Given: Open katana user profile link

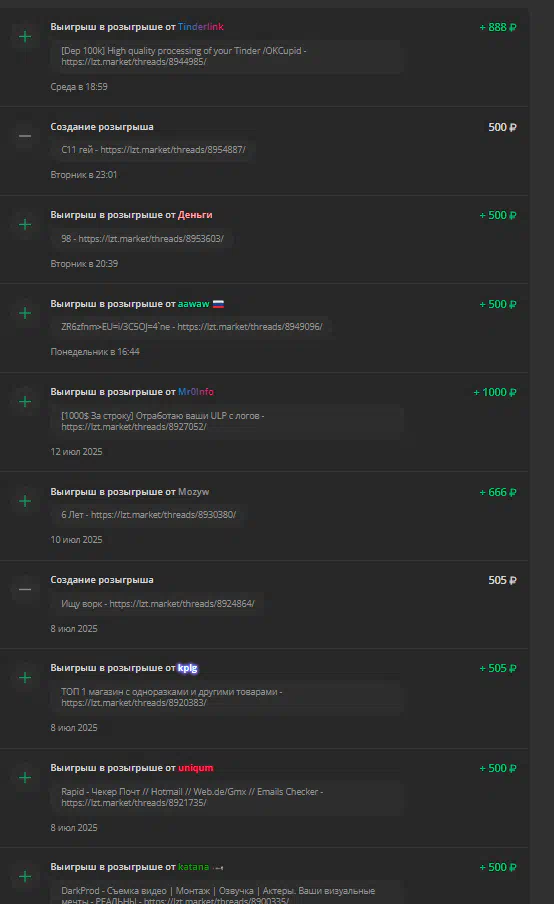Looking at the screenshot, I should click(194, 867).
